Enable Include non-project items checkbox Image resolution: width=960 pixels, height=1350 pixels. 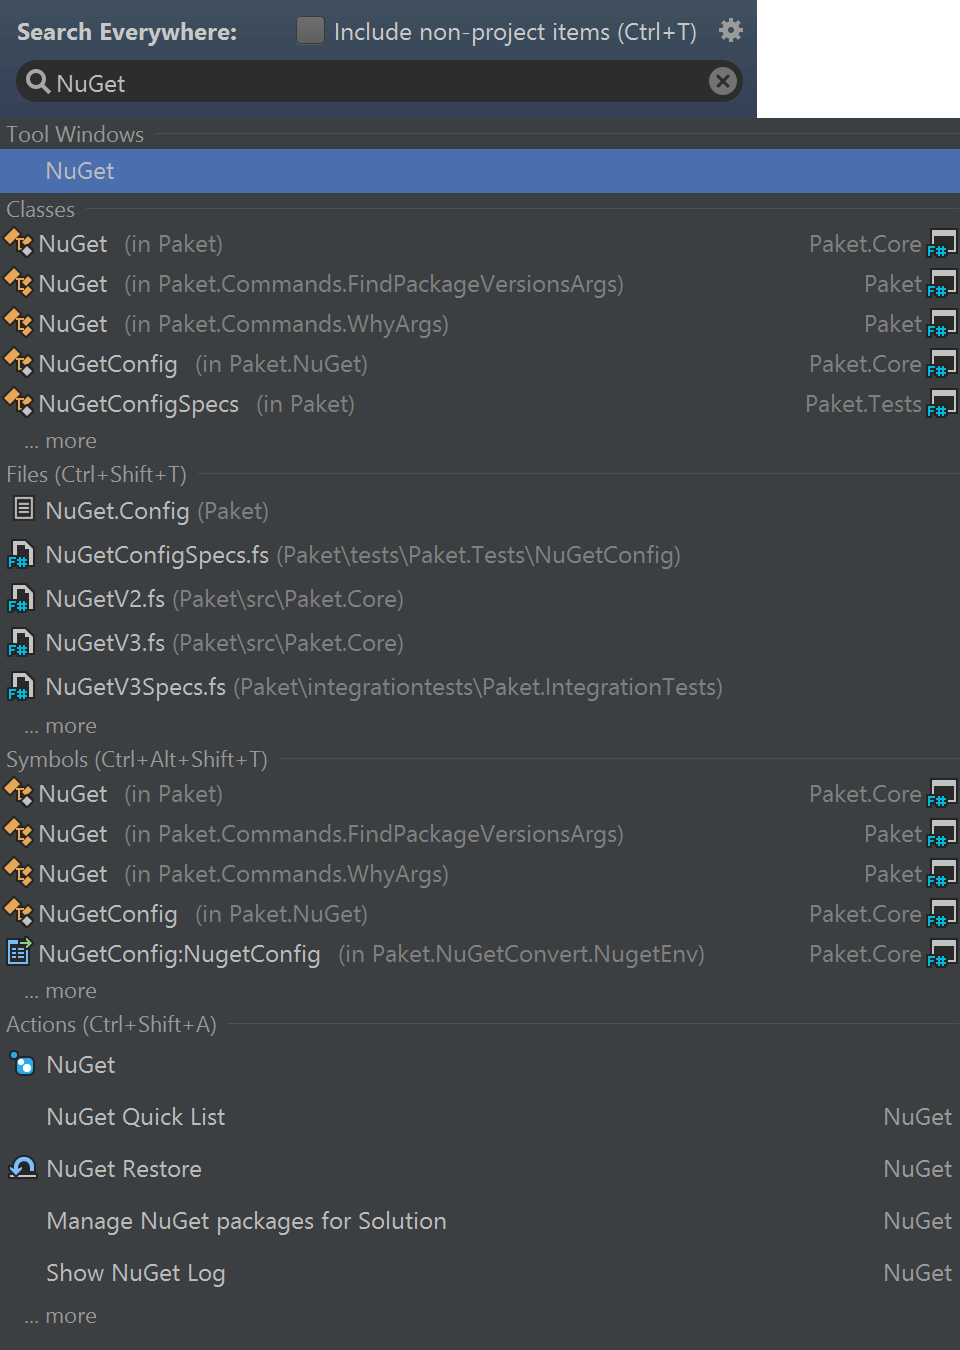pos(311,31)
